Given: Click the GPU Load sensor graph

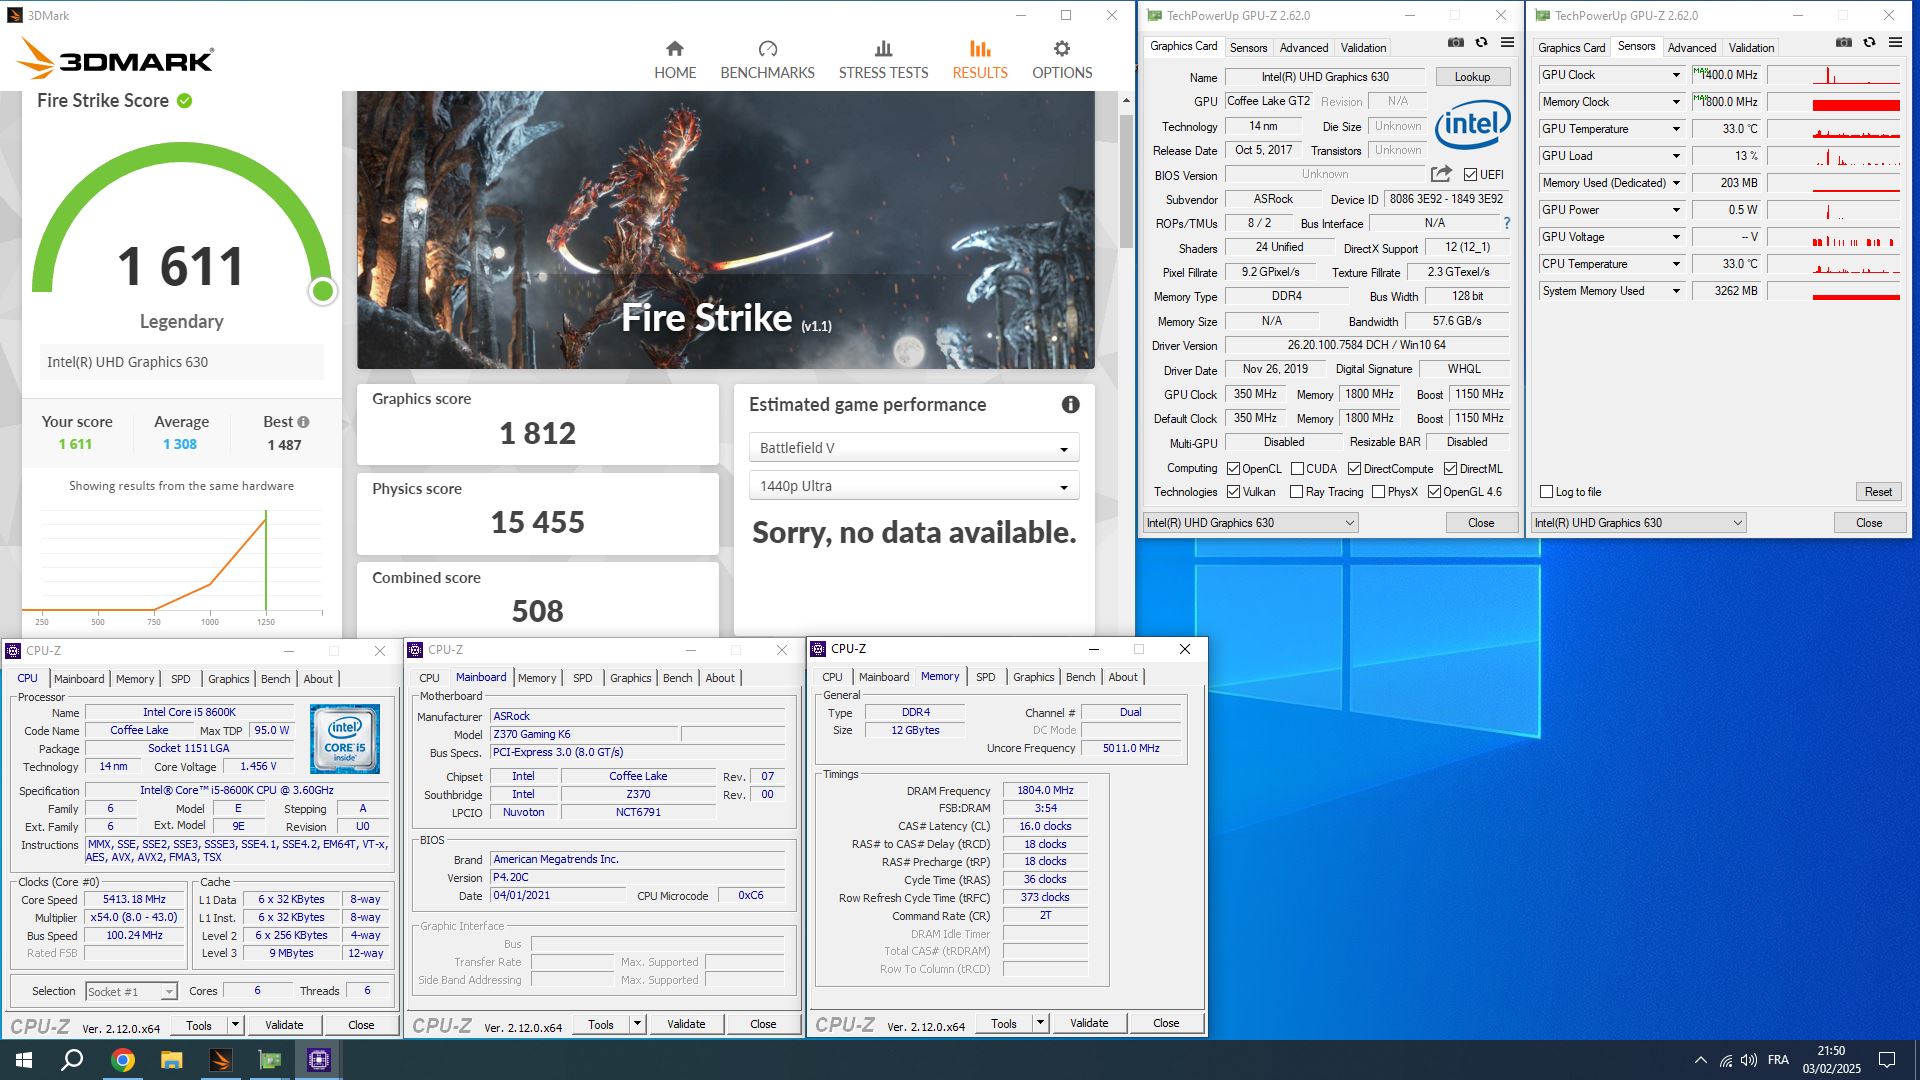Looking at the screenshot, I should (x=1833, y=156).
